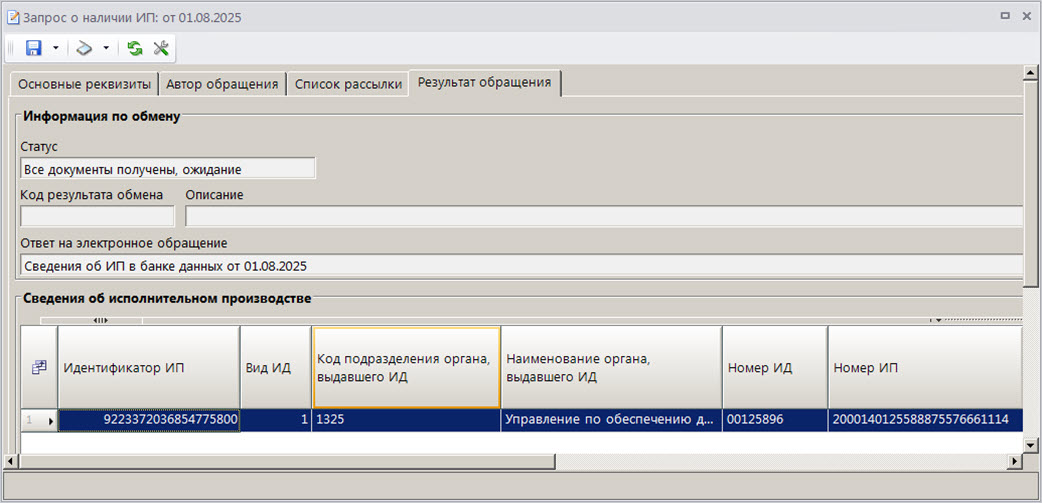Focus the Код результата обмена field
The width and height of the screenshot is (1042, 503).
point(97,216)
